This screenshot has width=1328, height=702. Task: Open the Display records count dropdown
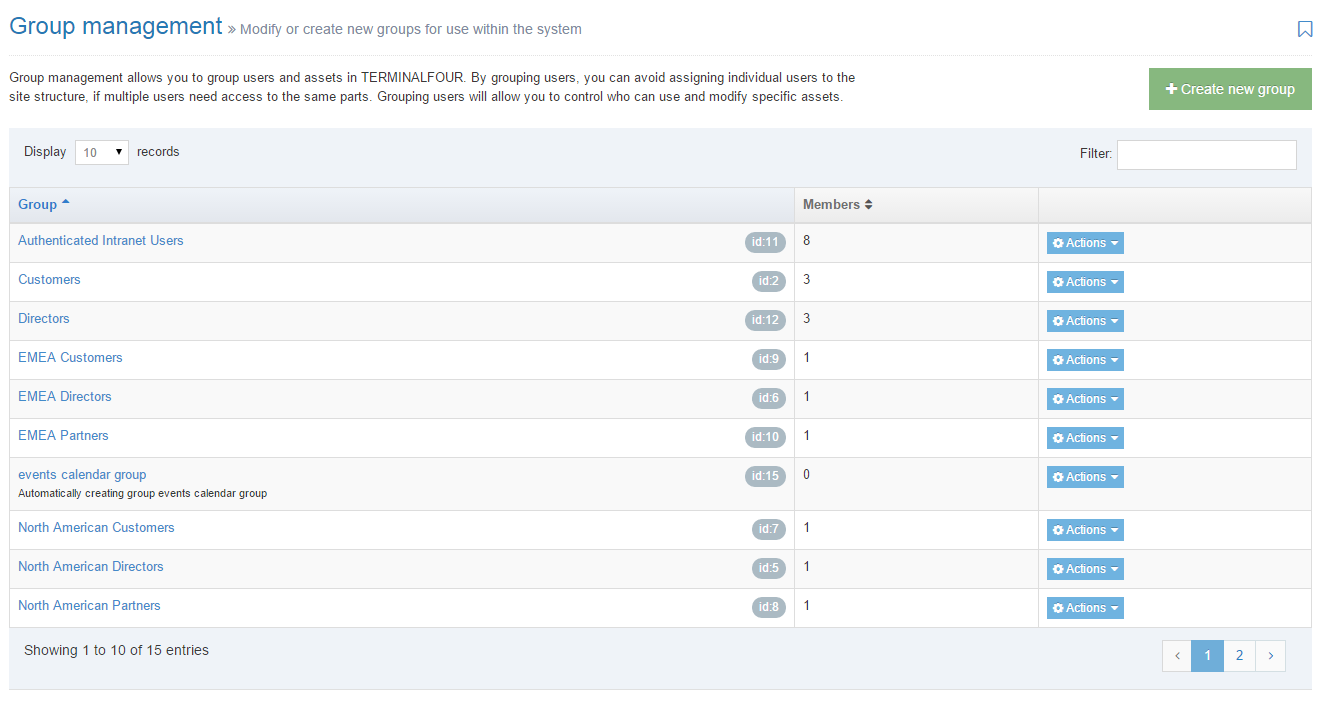pos(102,152)
